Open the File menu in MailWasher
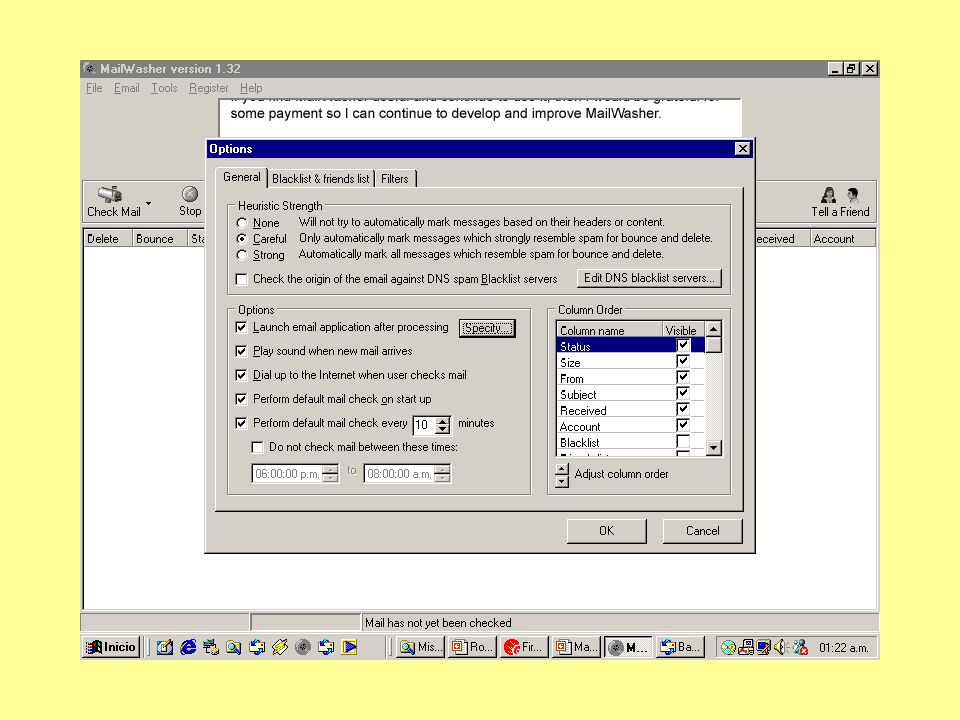Screen dimensions: 960x720 (94, 88)
